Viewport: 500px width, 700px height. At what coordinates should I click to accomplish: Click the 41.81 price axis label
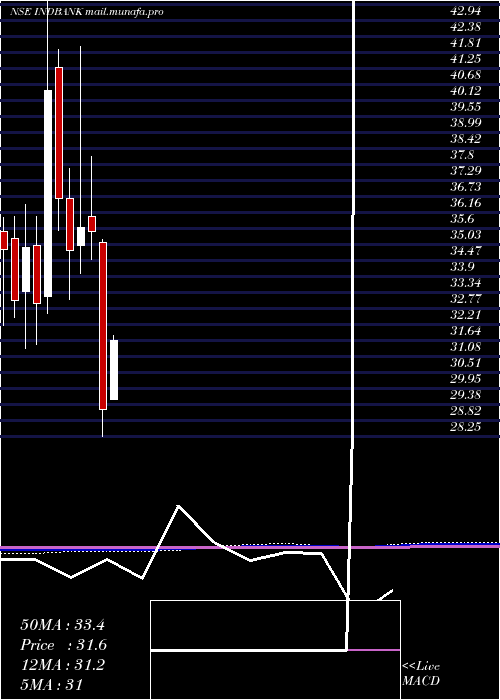click(466, 43)
